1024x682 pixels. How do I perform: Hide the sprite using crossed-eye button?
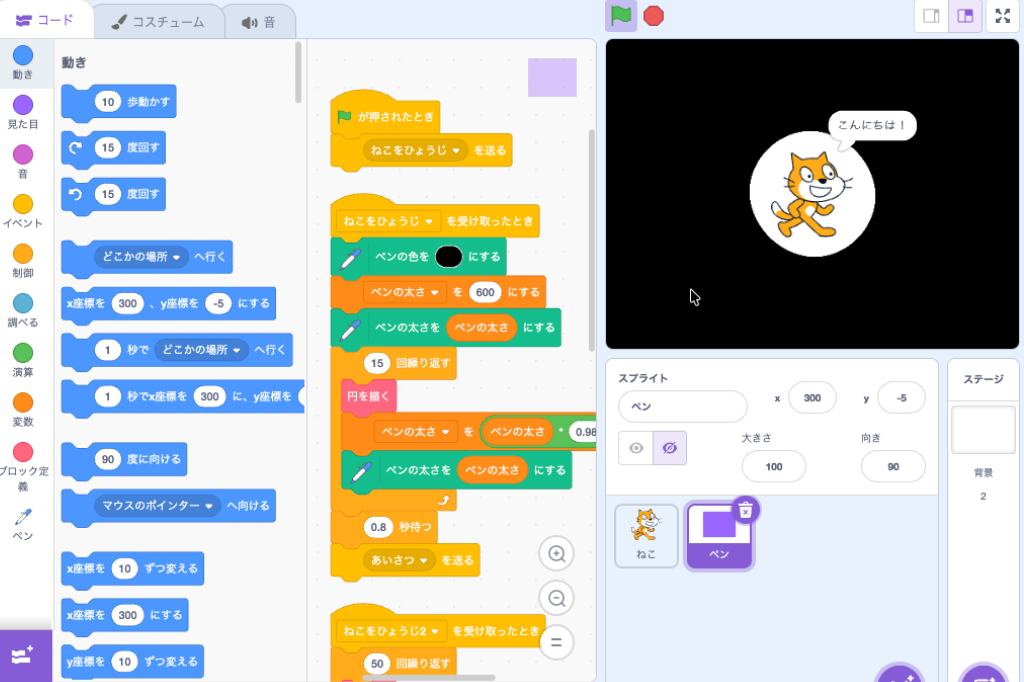click(x=669, y=449)
